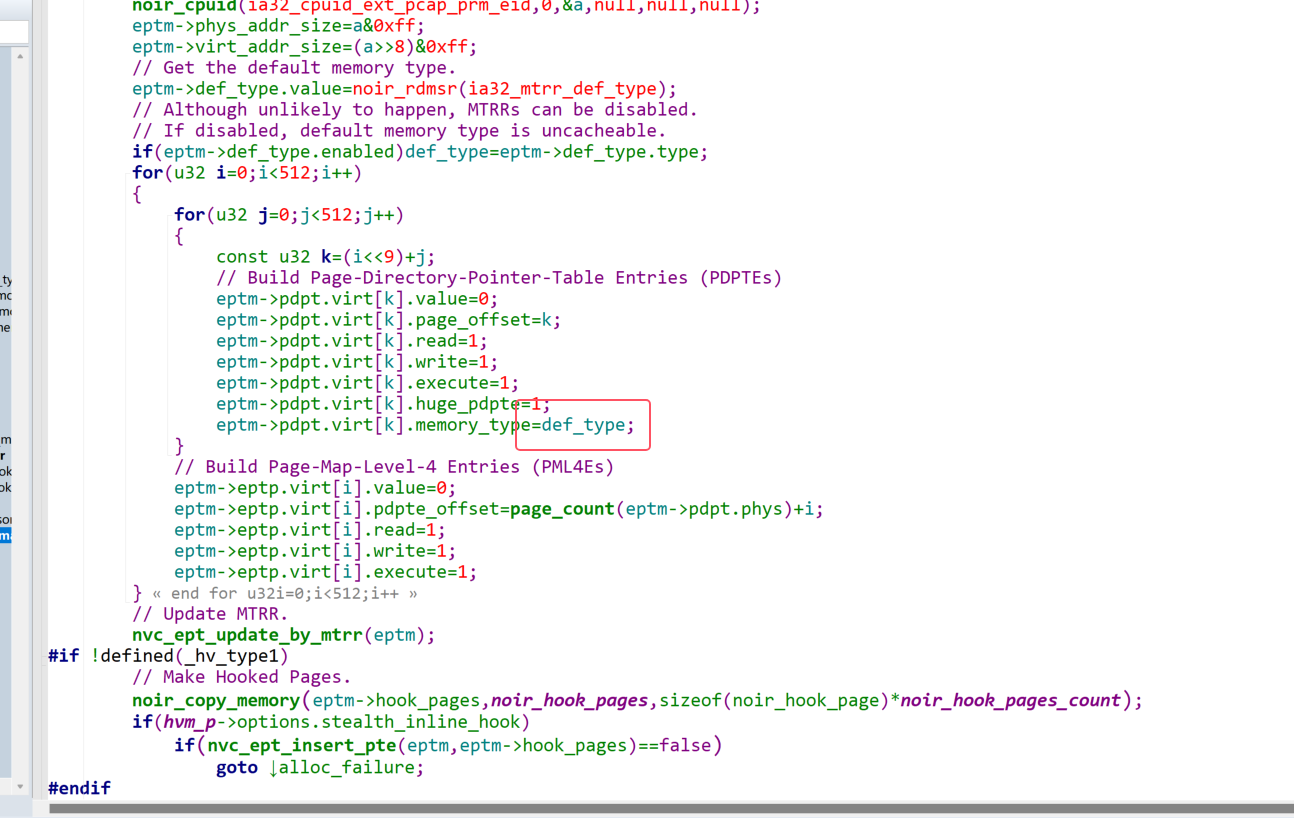Click the "for(u32 i=0;i<512;i++)" loop header
Screen dimensions: 1294x818
click(247, 173)
